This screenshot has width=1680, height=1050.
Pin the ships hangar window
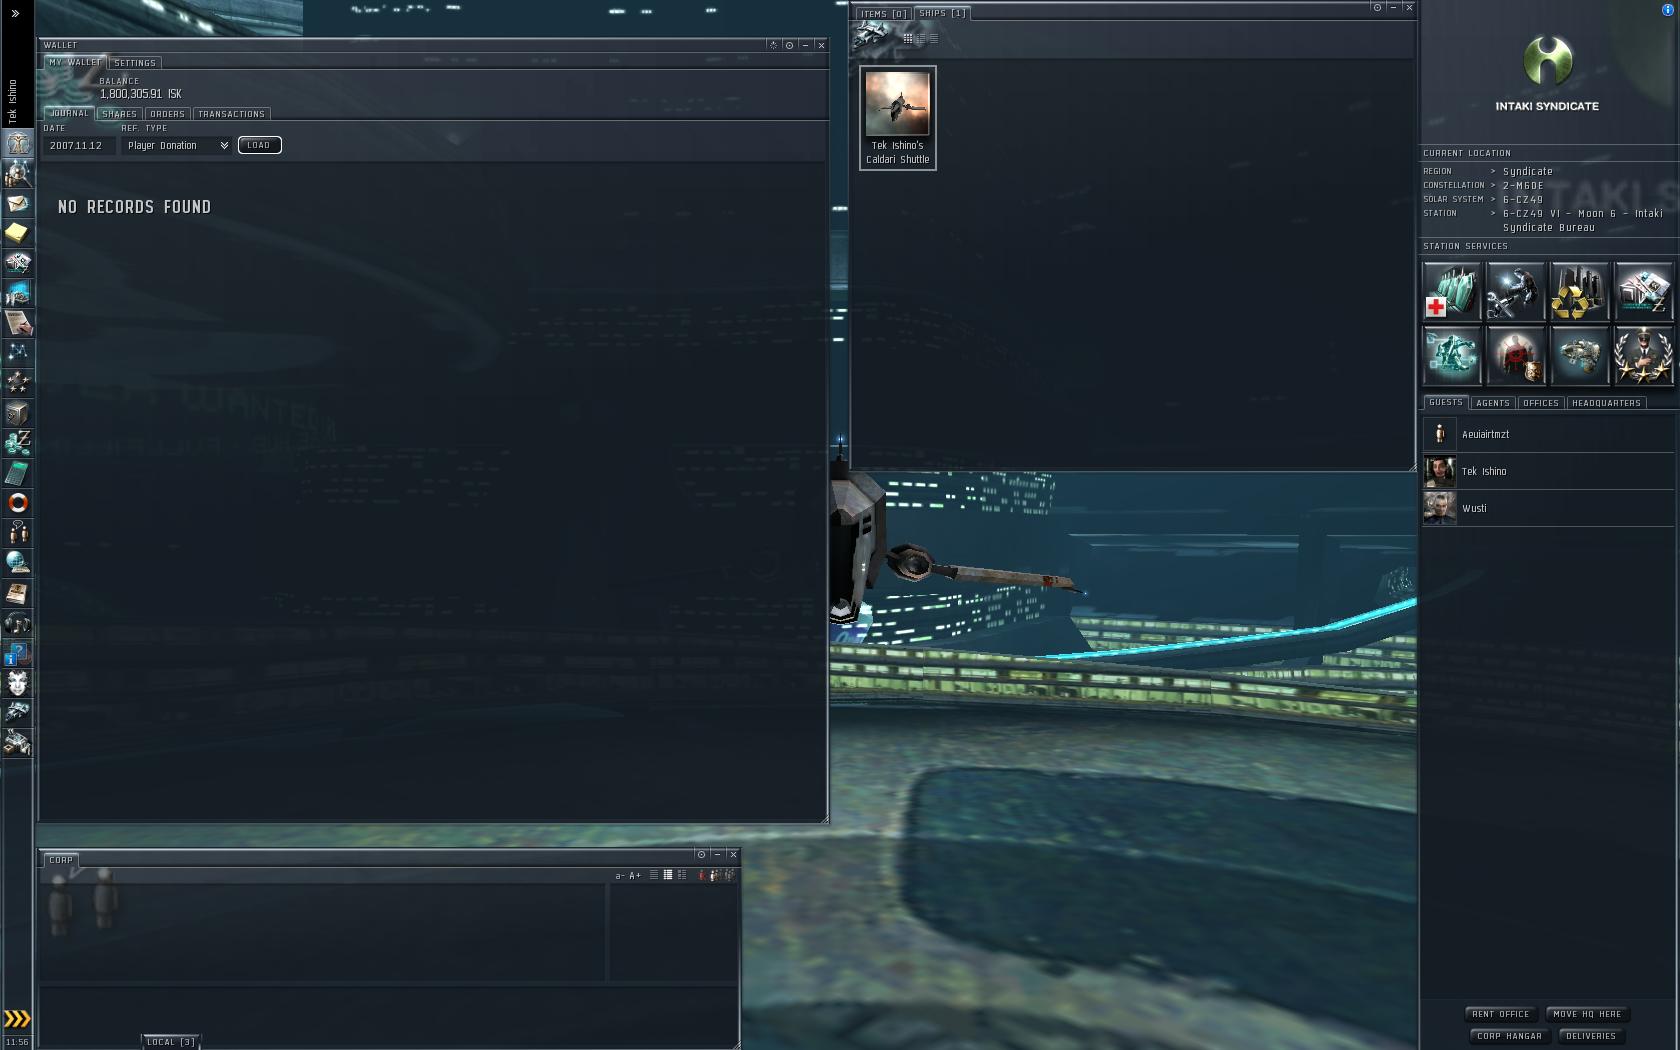[1377, 7]
